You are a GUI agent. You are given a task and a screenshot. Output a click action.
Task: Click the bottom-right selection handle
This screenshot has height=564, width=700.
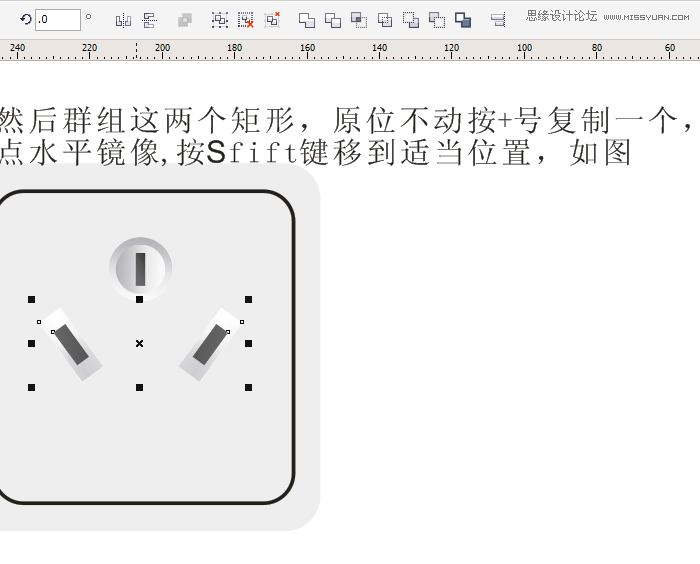coord(249,388)
